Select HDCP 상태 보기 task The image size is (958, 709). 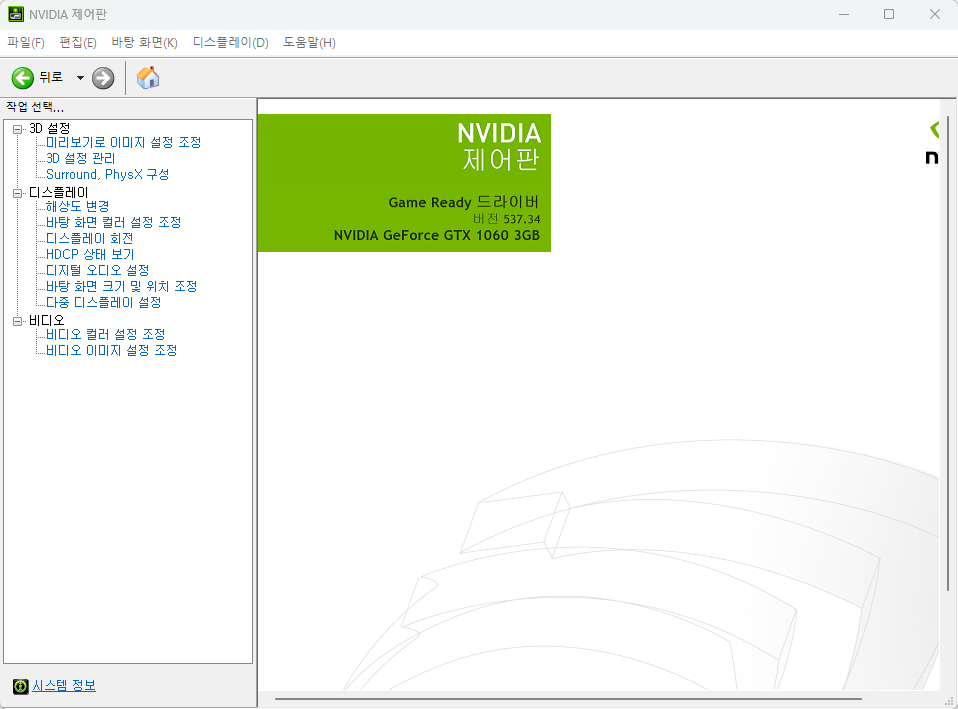[90, 254]
